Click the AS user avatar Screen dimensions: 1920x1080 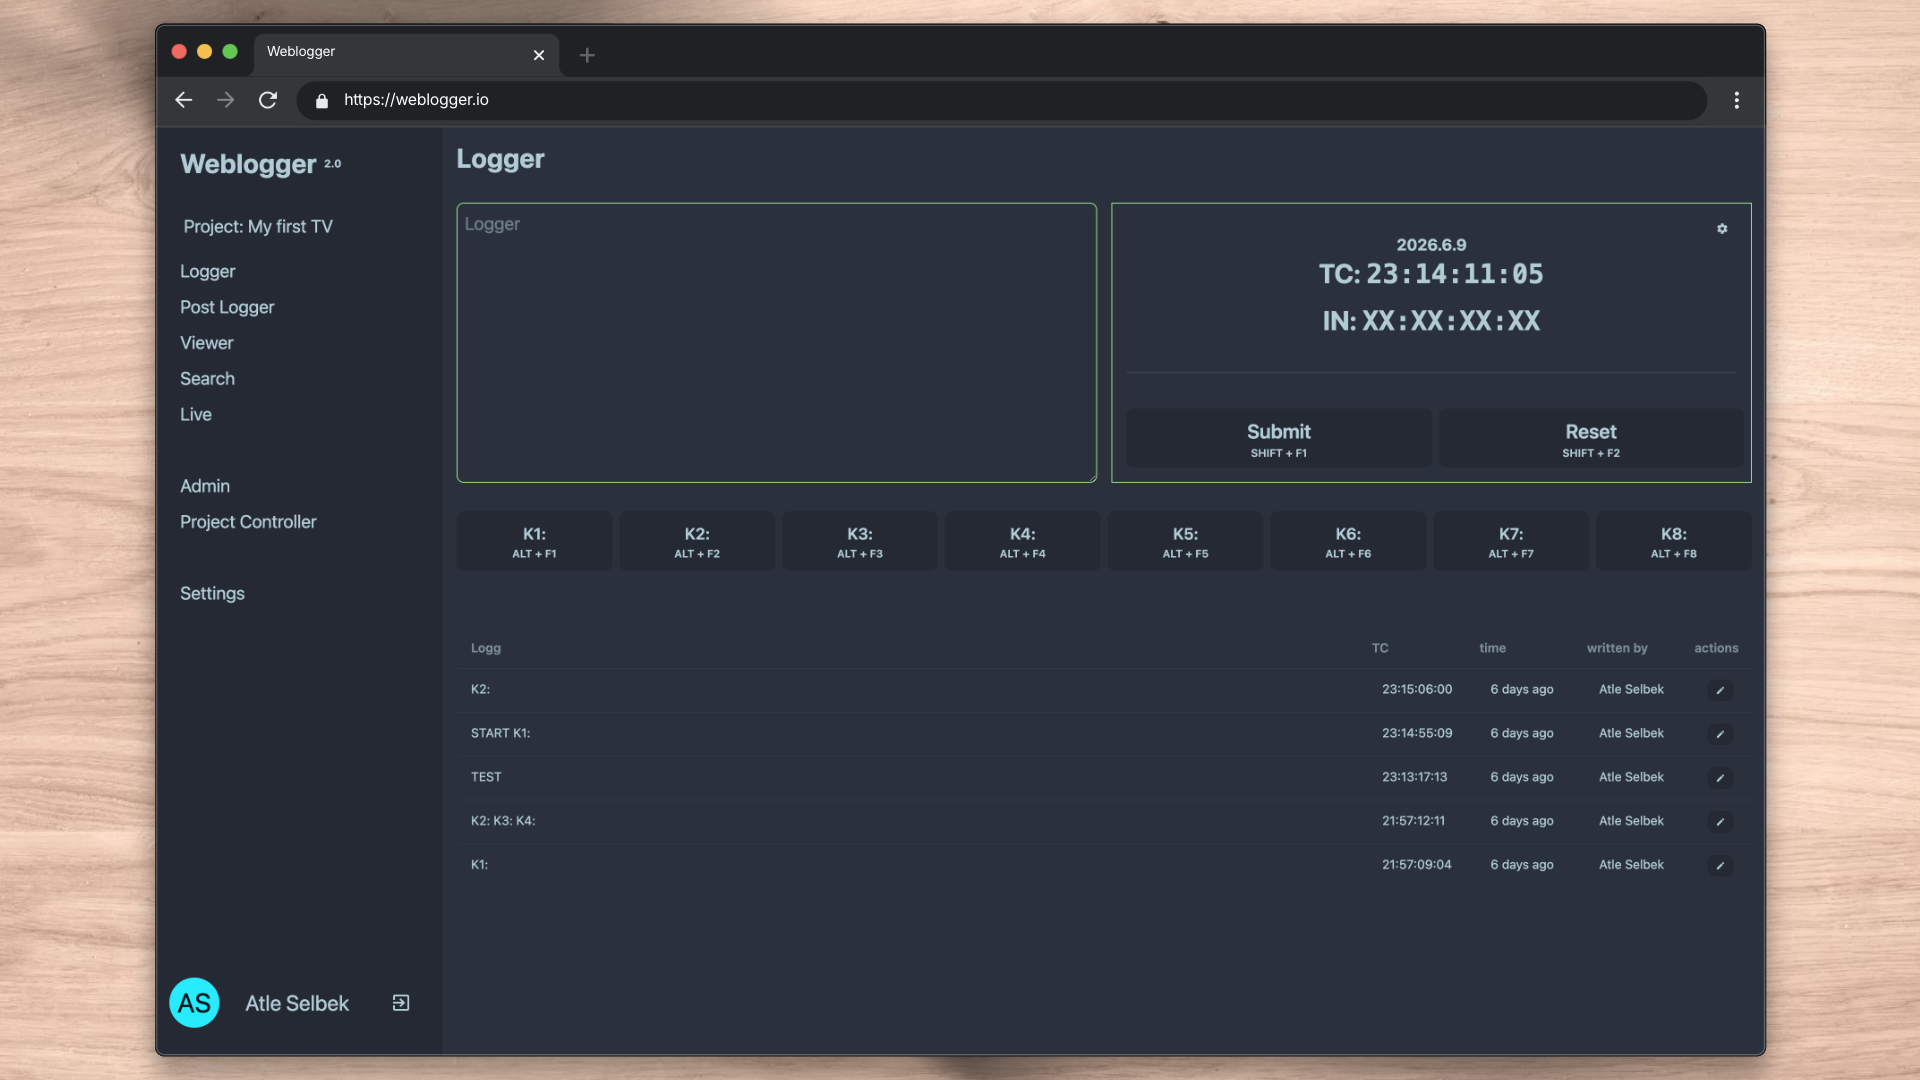click(x=194, y=1003)
